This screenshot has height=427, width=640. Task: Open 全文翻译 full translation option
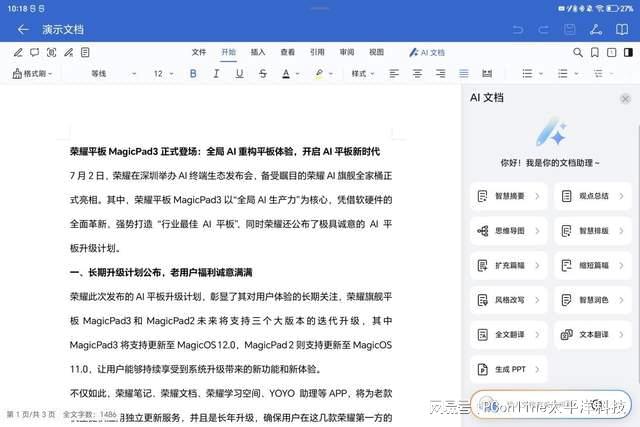click(x=509, y=335)
